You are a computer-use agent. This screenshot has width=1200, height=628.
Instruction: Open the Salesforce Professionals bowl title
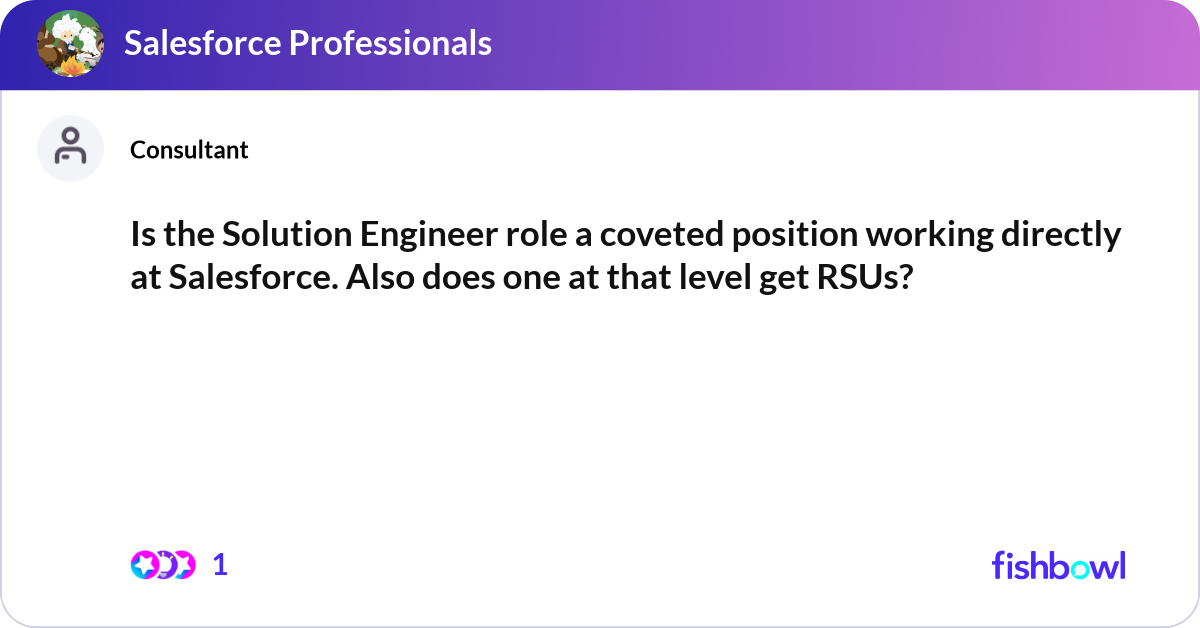pos(308,43)
